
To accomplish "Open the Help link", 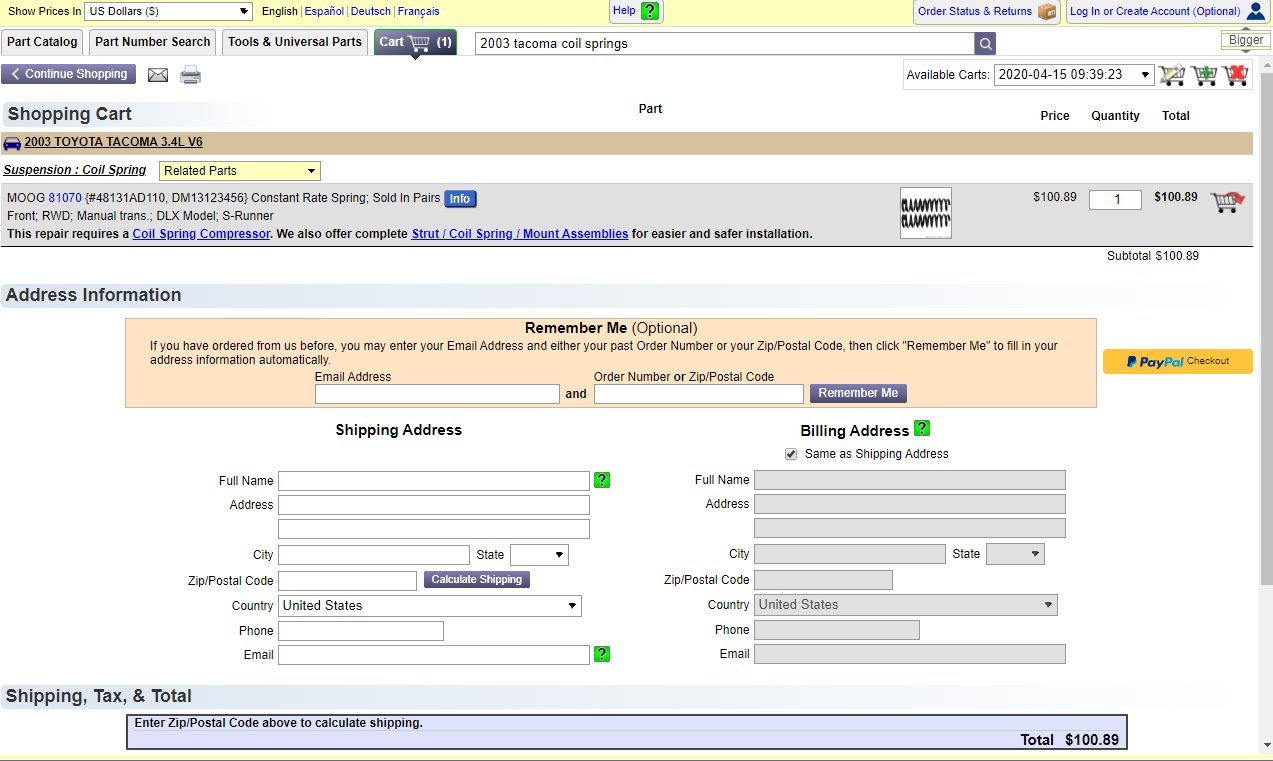I will 624,11.
